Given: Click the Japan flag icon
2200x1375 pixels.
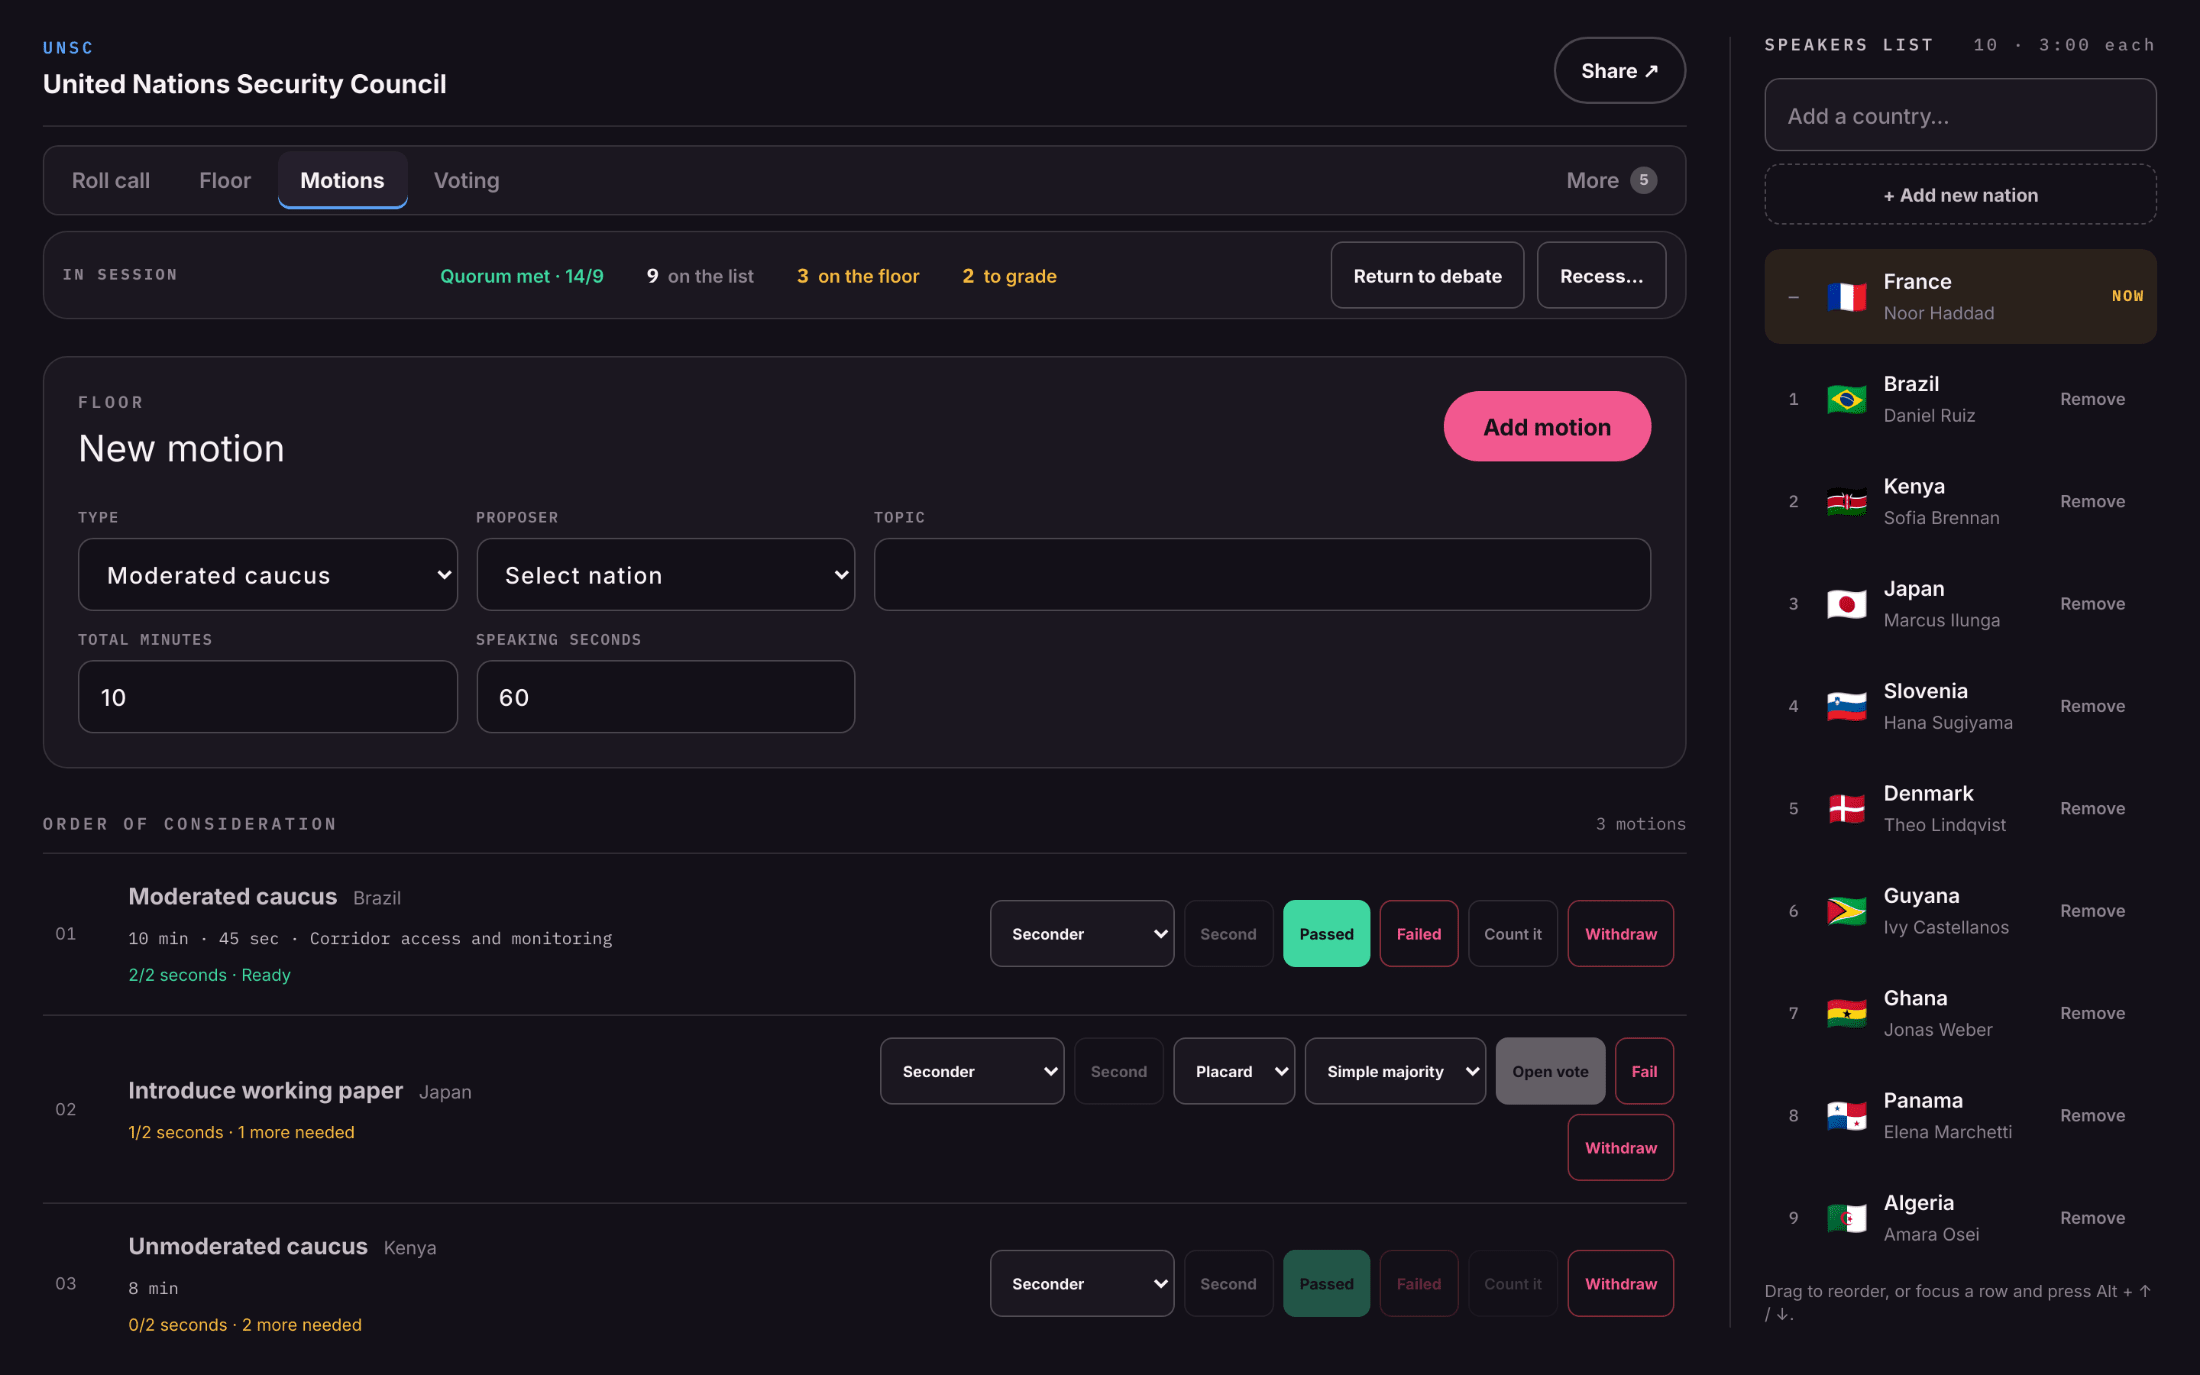Looking at the screenshot, I should 1846,604.
